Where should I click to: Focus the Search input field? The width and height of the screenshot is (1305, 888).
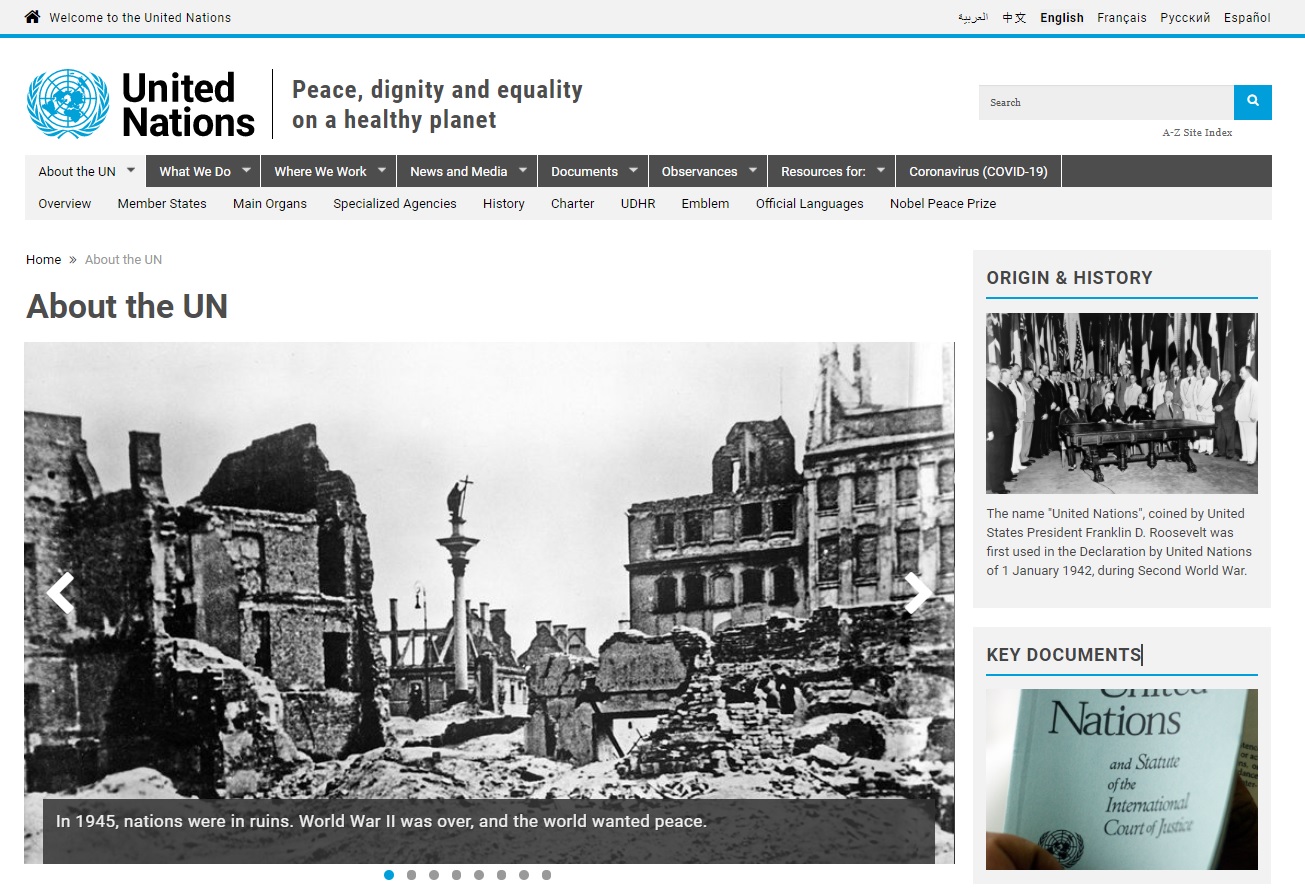coord(1106,102)
